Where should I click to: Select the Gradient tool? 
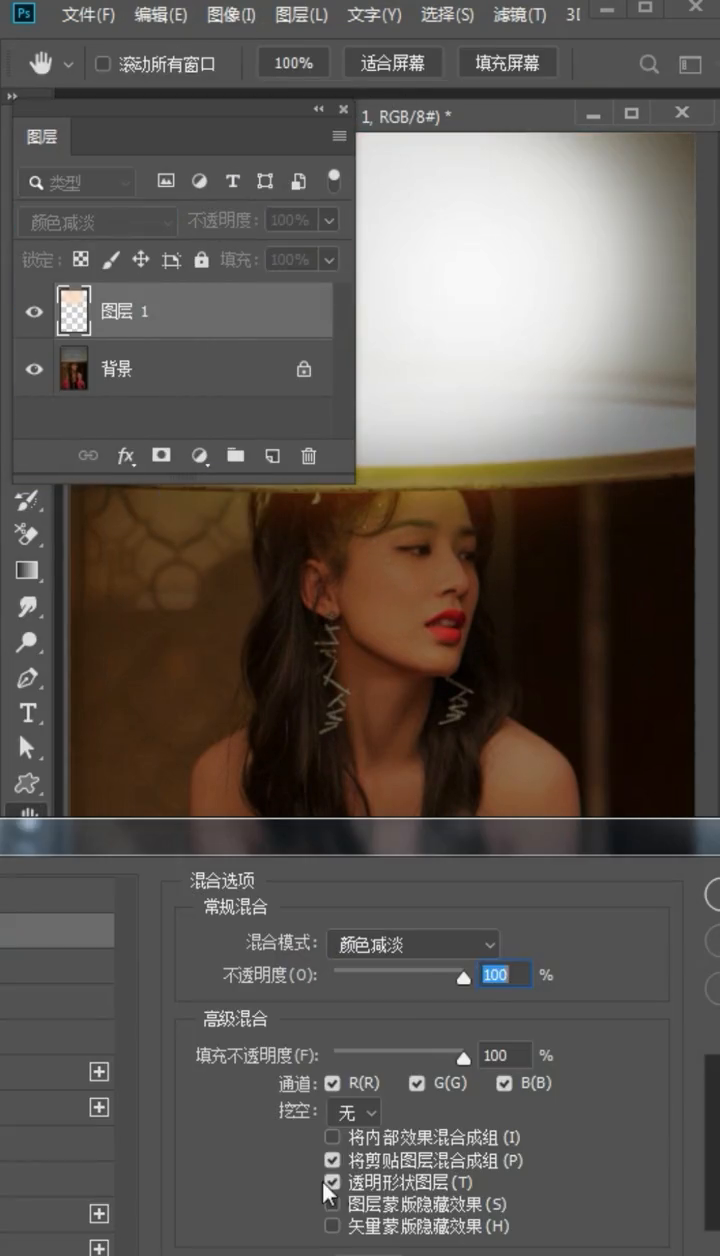[x=28, y=571]
